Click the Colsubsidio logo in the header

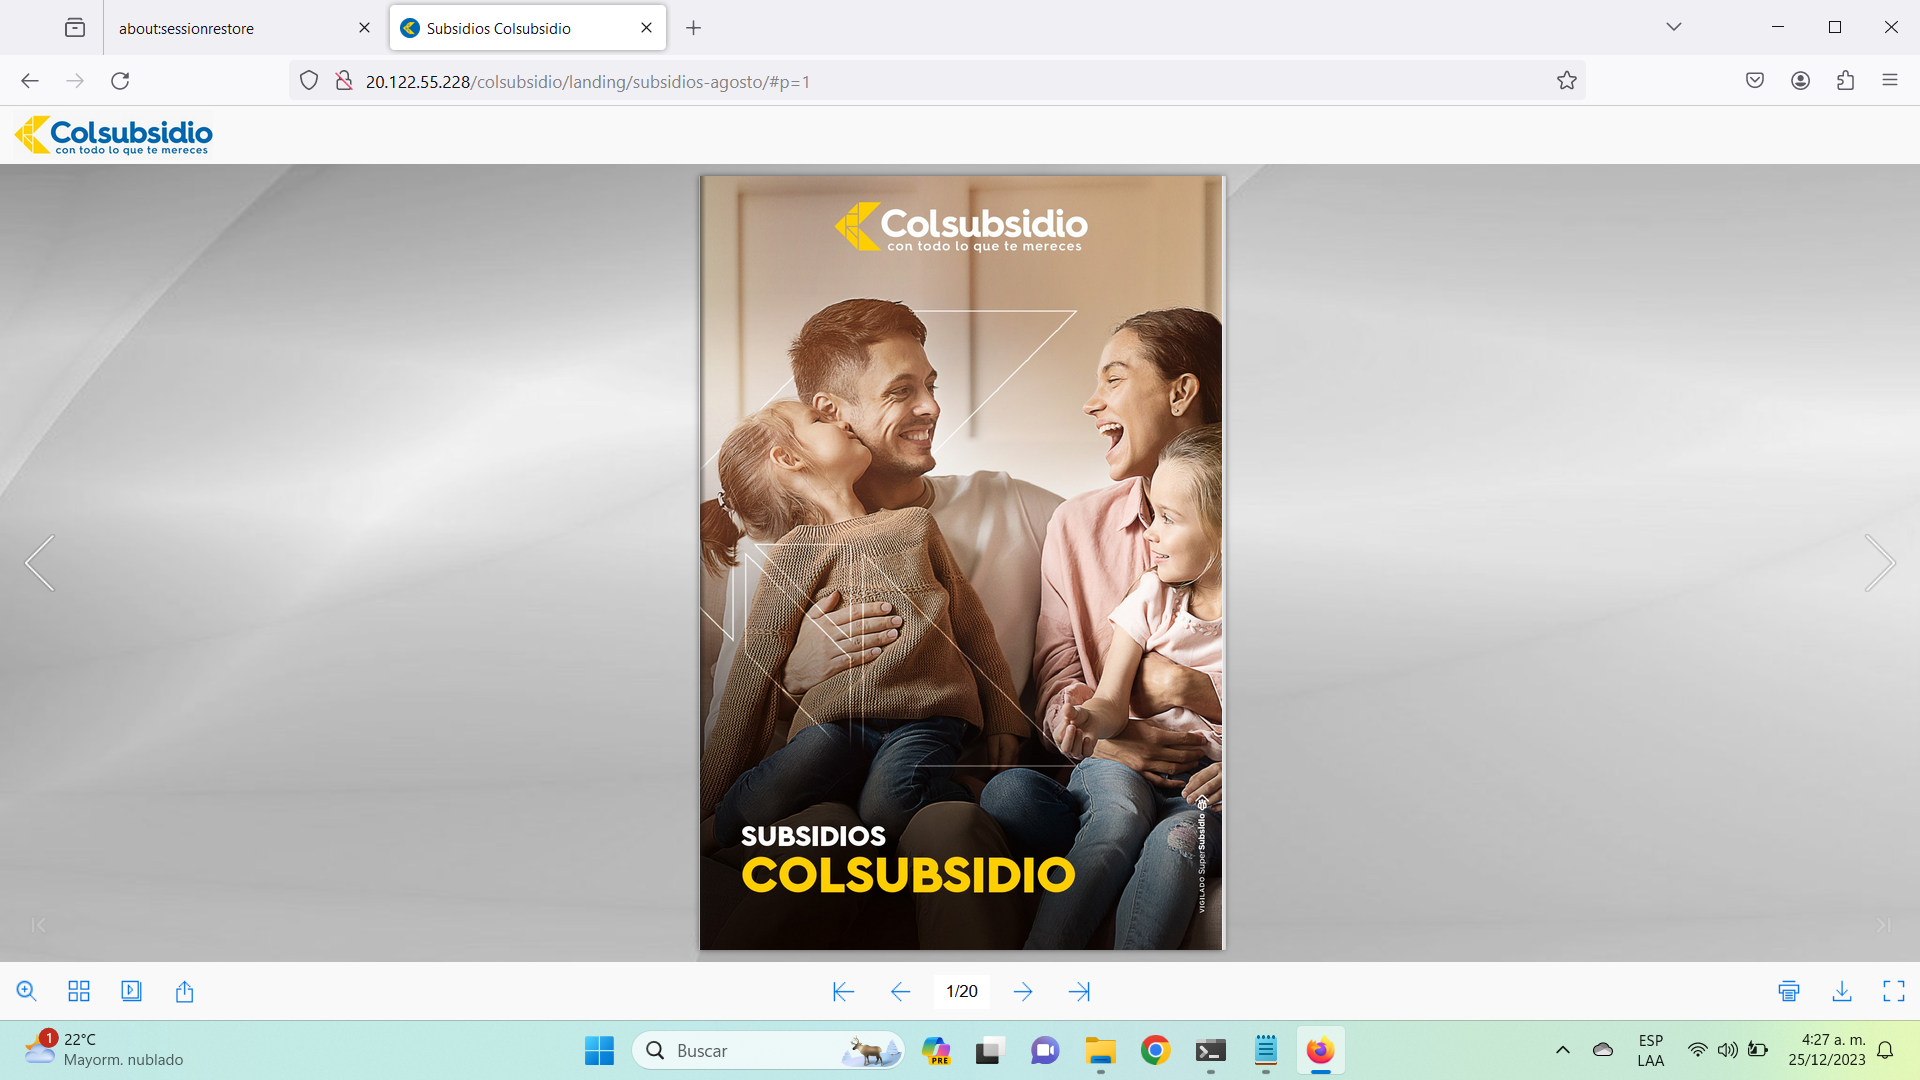click(113, 135)
